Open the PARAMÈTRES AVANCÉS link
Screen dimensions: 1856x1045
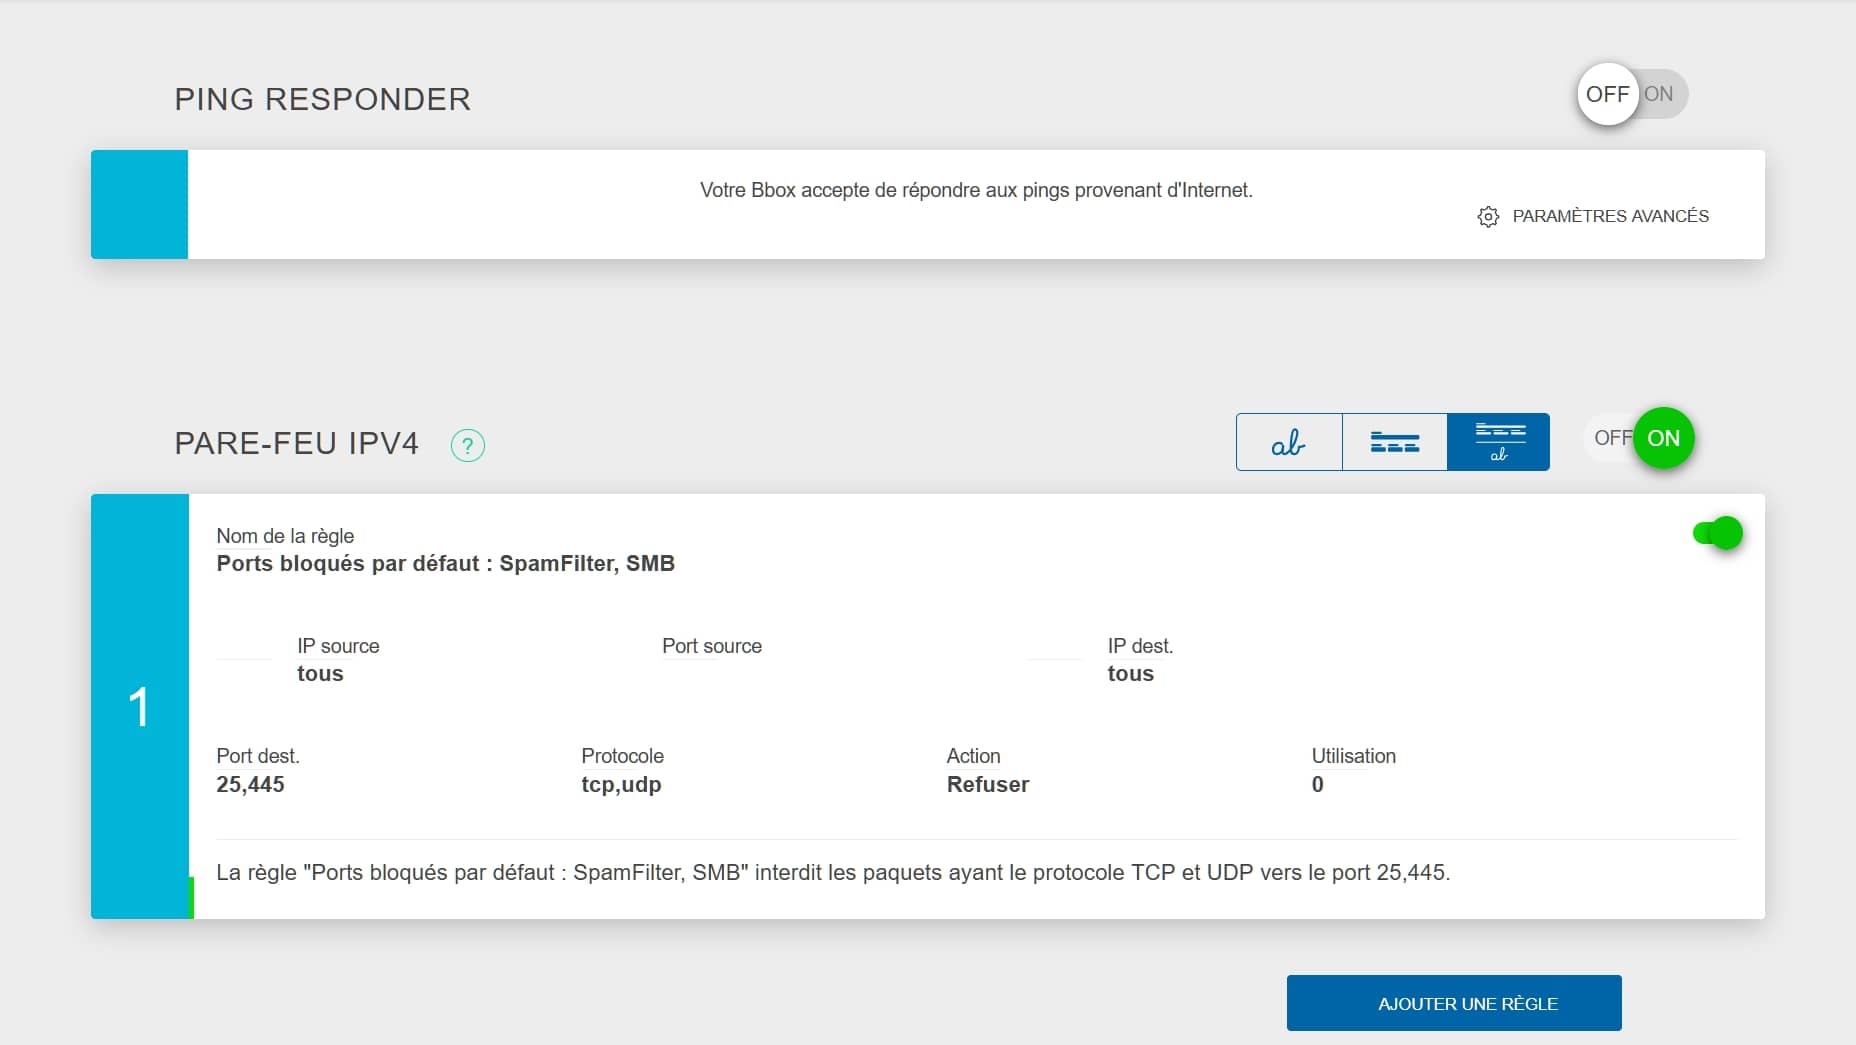(x=1610, y=216)
